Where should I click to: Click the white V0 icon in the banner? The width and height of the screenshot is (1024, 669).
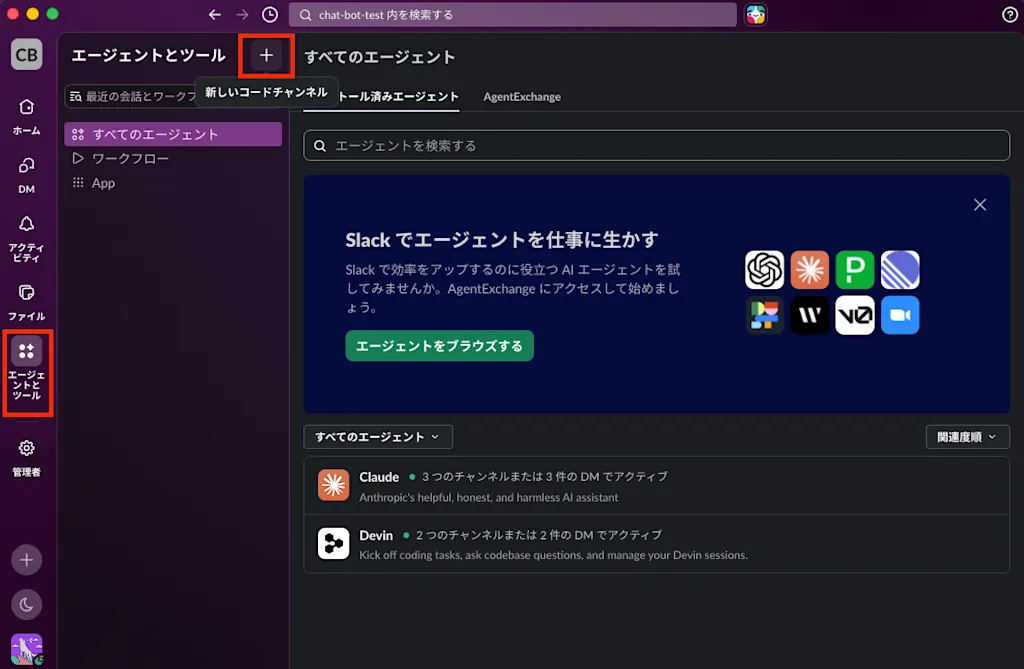[x=854, y=315]
